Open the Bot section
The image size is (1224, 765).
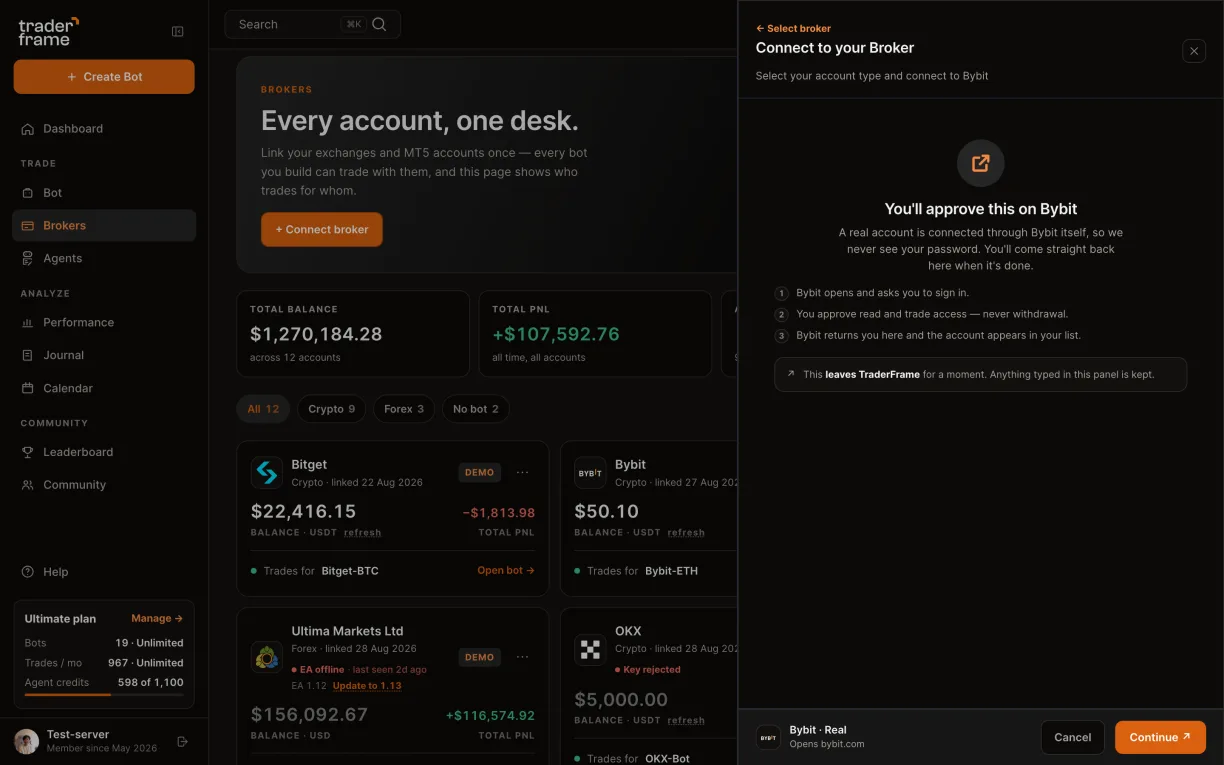pos(104,193)
